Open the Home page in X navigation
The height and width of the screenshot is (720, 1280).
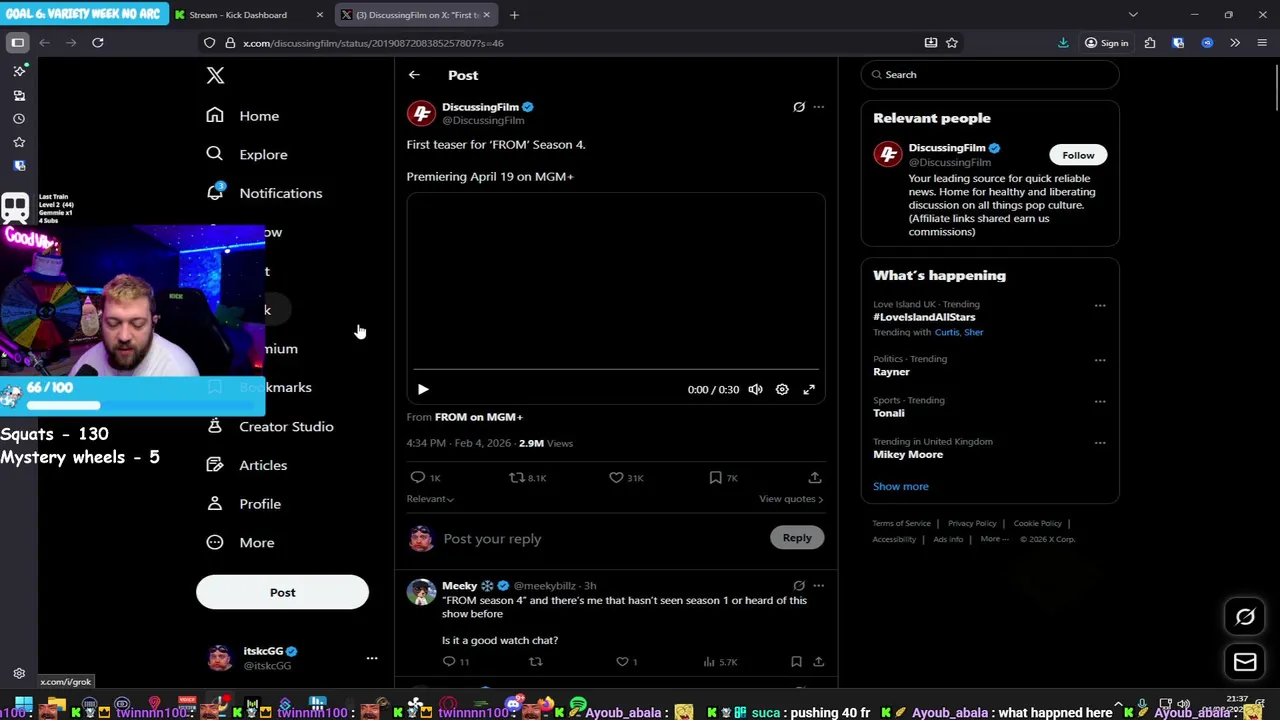pos(243,116)
